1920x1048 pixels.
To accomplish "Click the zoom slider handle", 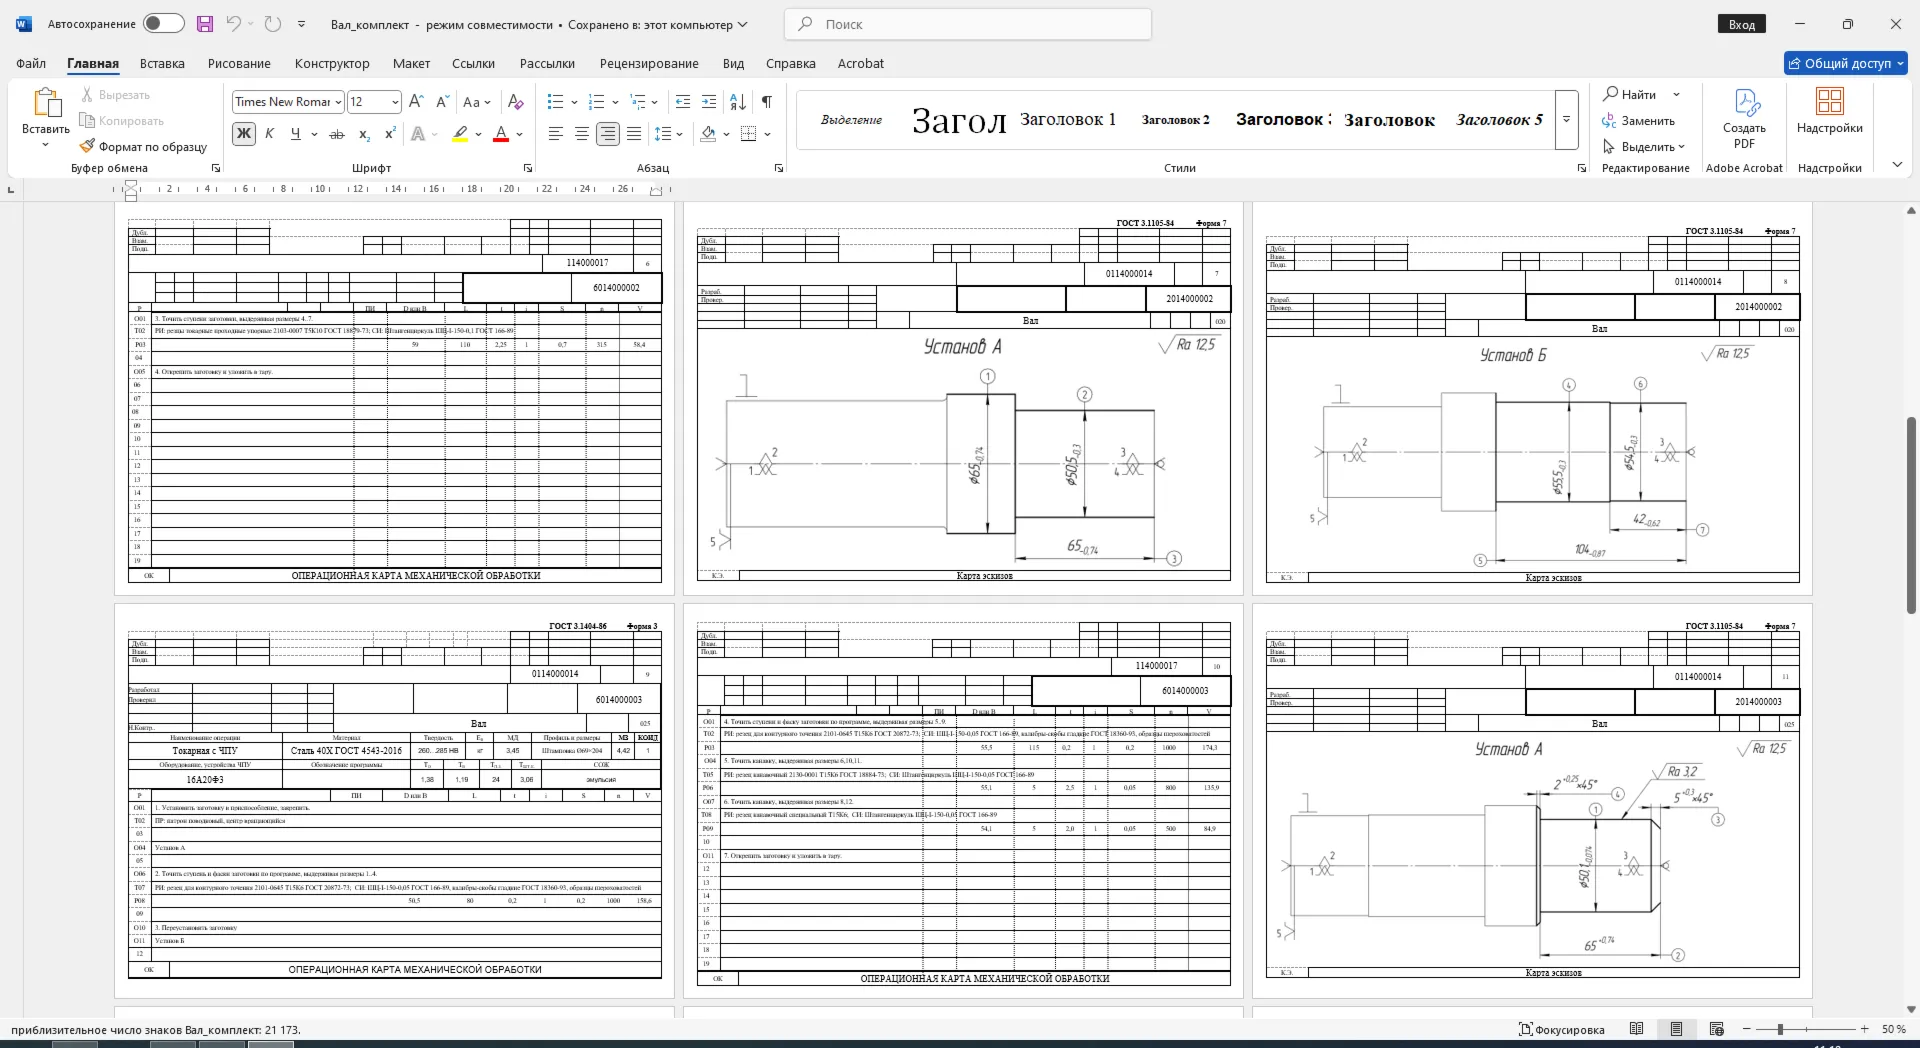I will point(1780,1029).
